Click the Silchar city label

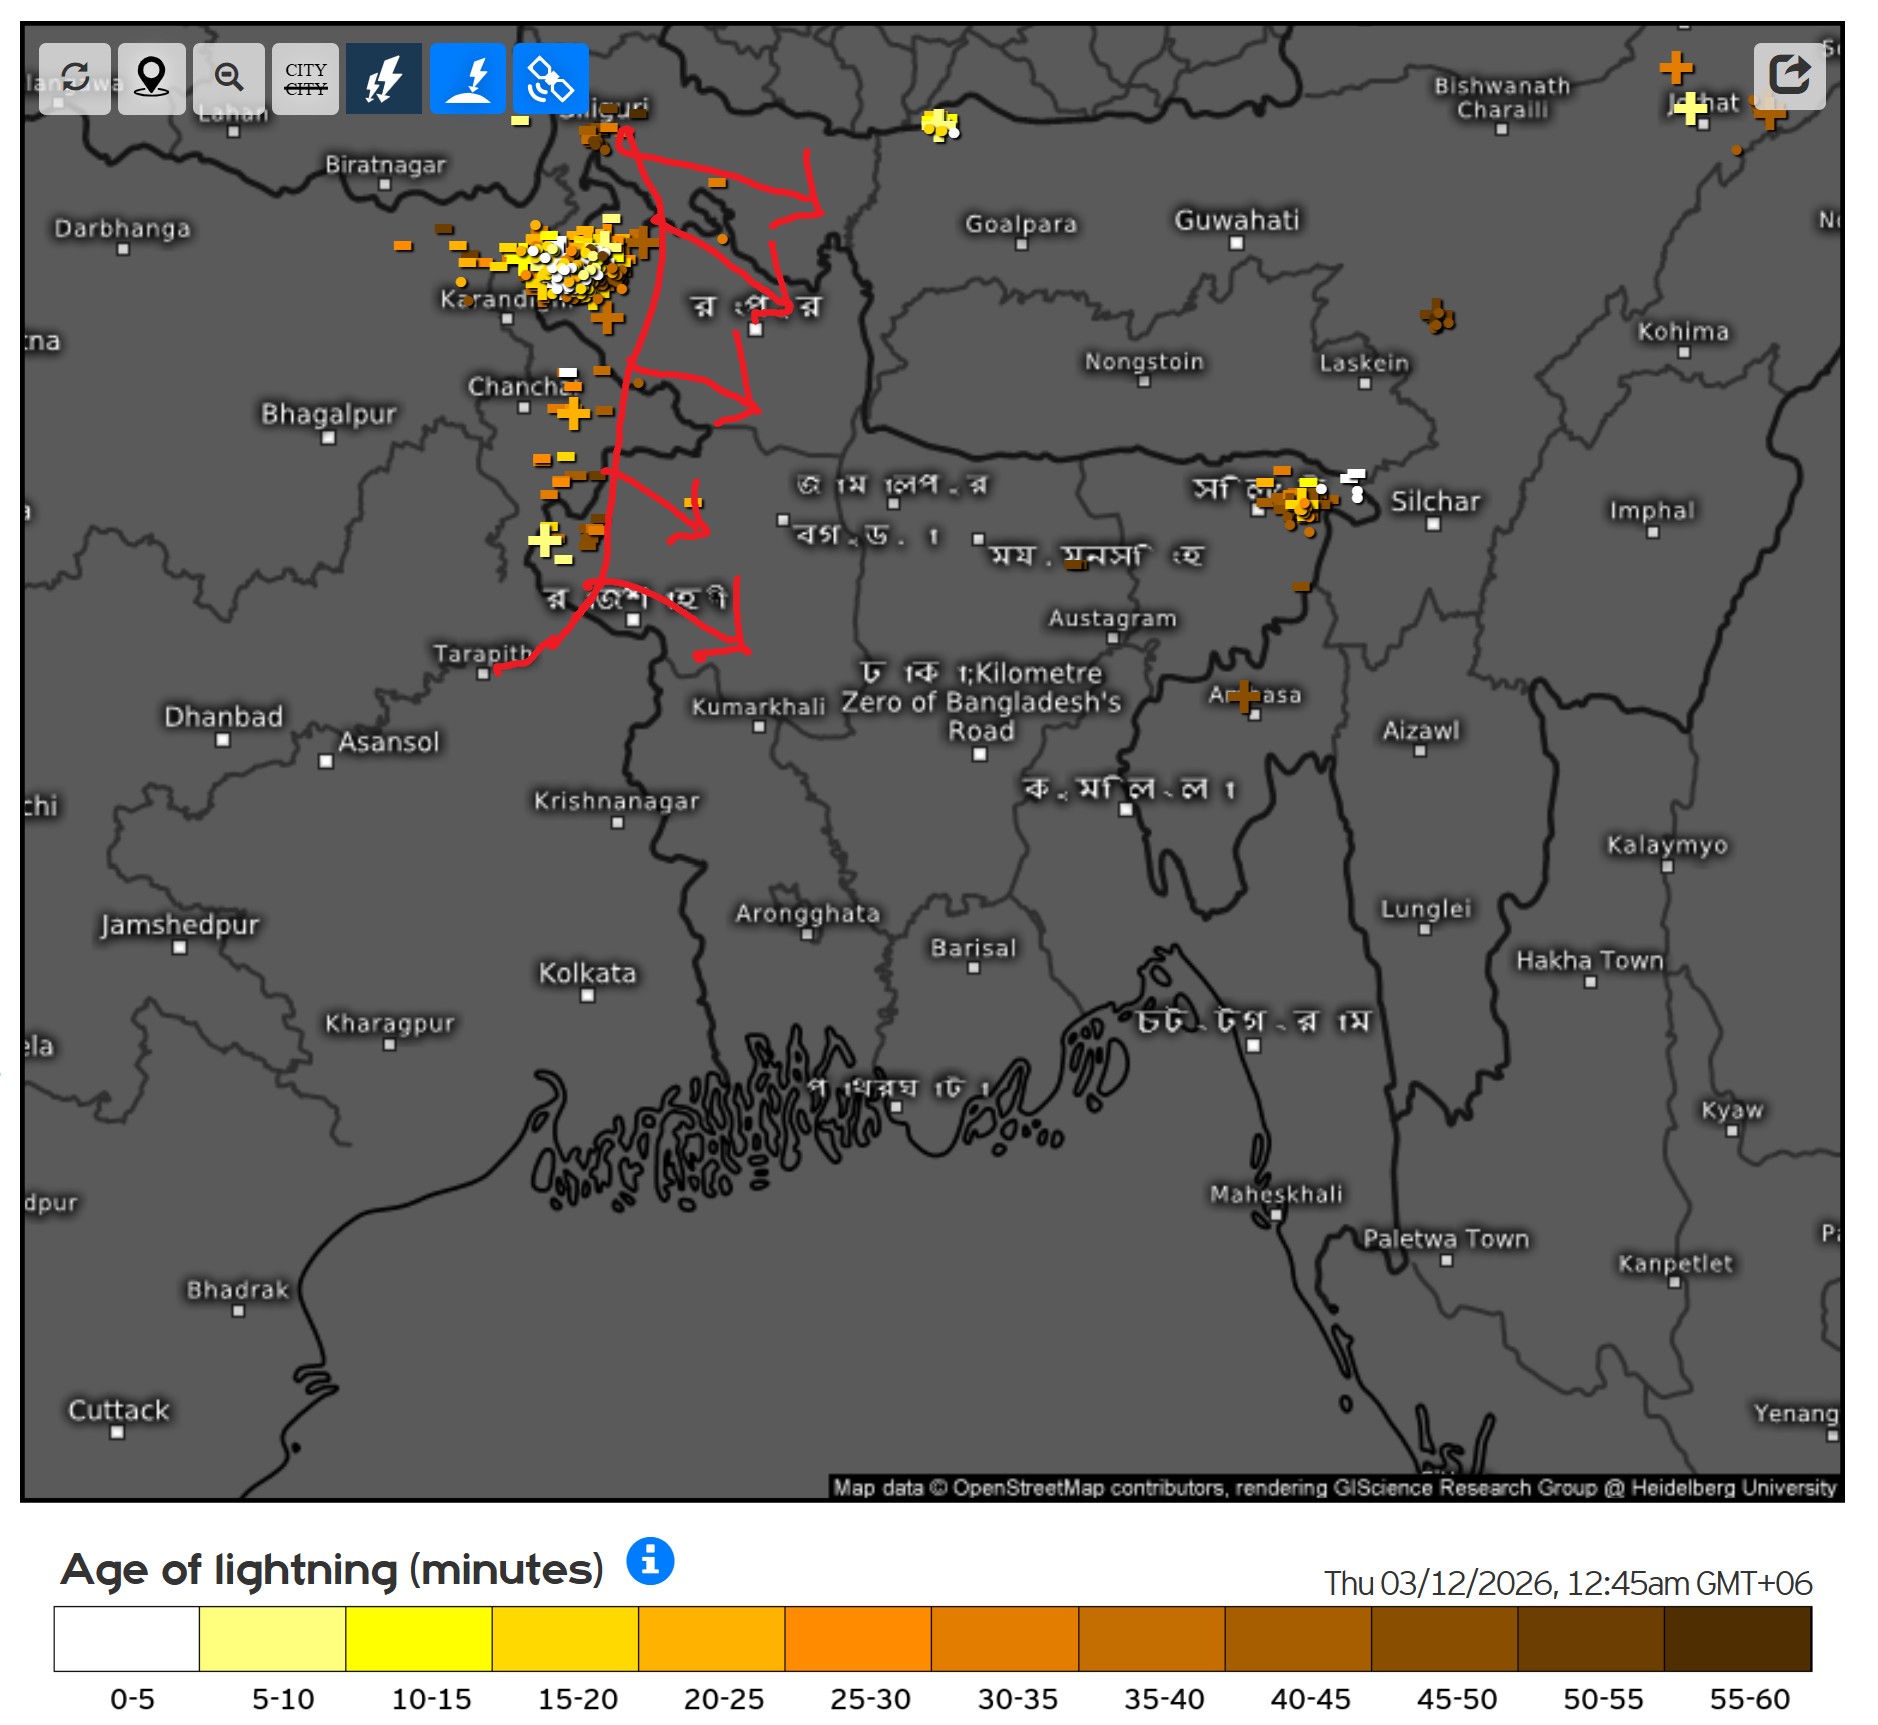click(1435, 501)
